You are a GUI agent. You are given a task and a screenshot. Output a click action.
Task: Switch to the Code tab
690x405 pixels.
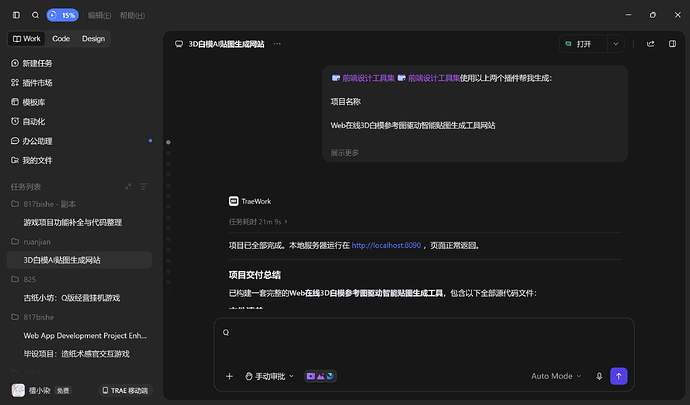[x=61, y=39]
